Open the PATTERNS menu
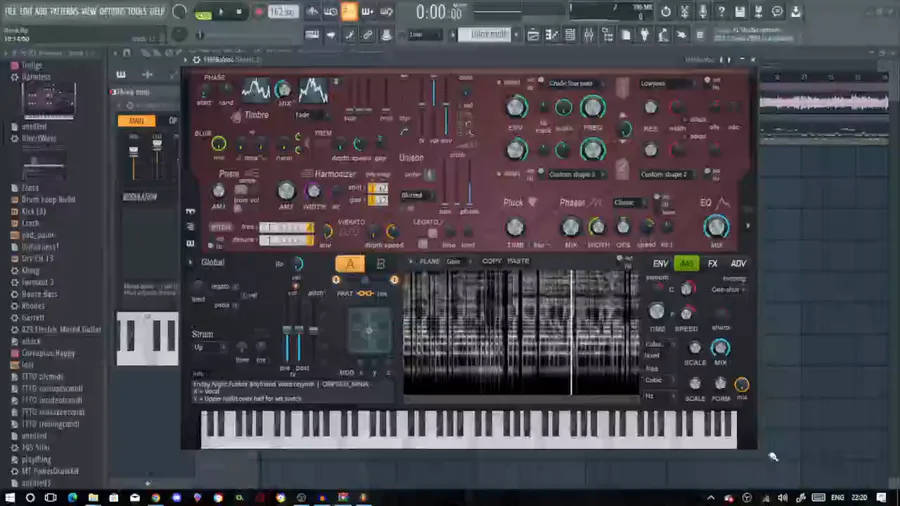This screenshot has width=900, height=506. pos(64,11)
